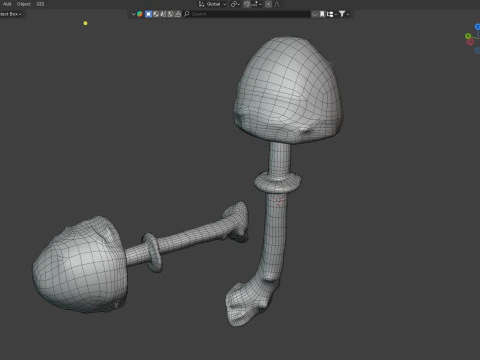Click the proportional falloff curve icon
Image resolution: width=480 pixels, height=360 pixels.
(277, 4)
